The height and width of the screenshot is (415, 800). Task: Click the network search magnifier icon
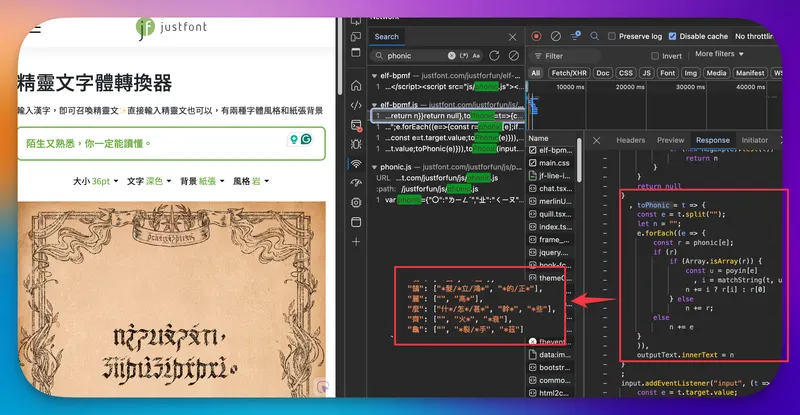[594, 36]
